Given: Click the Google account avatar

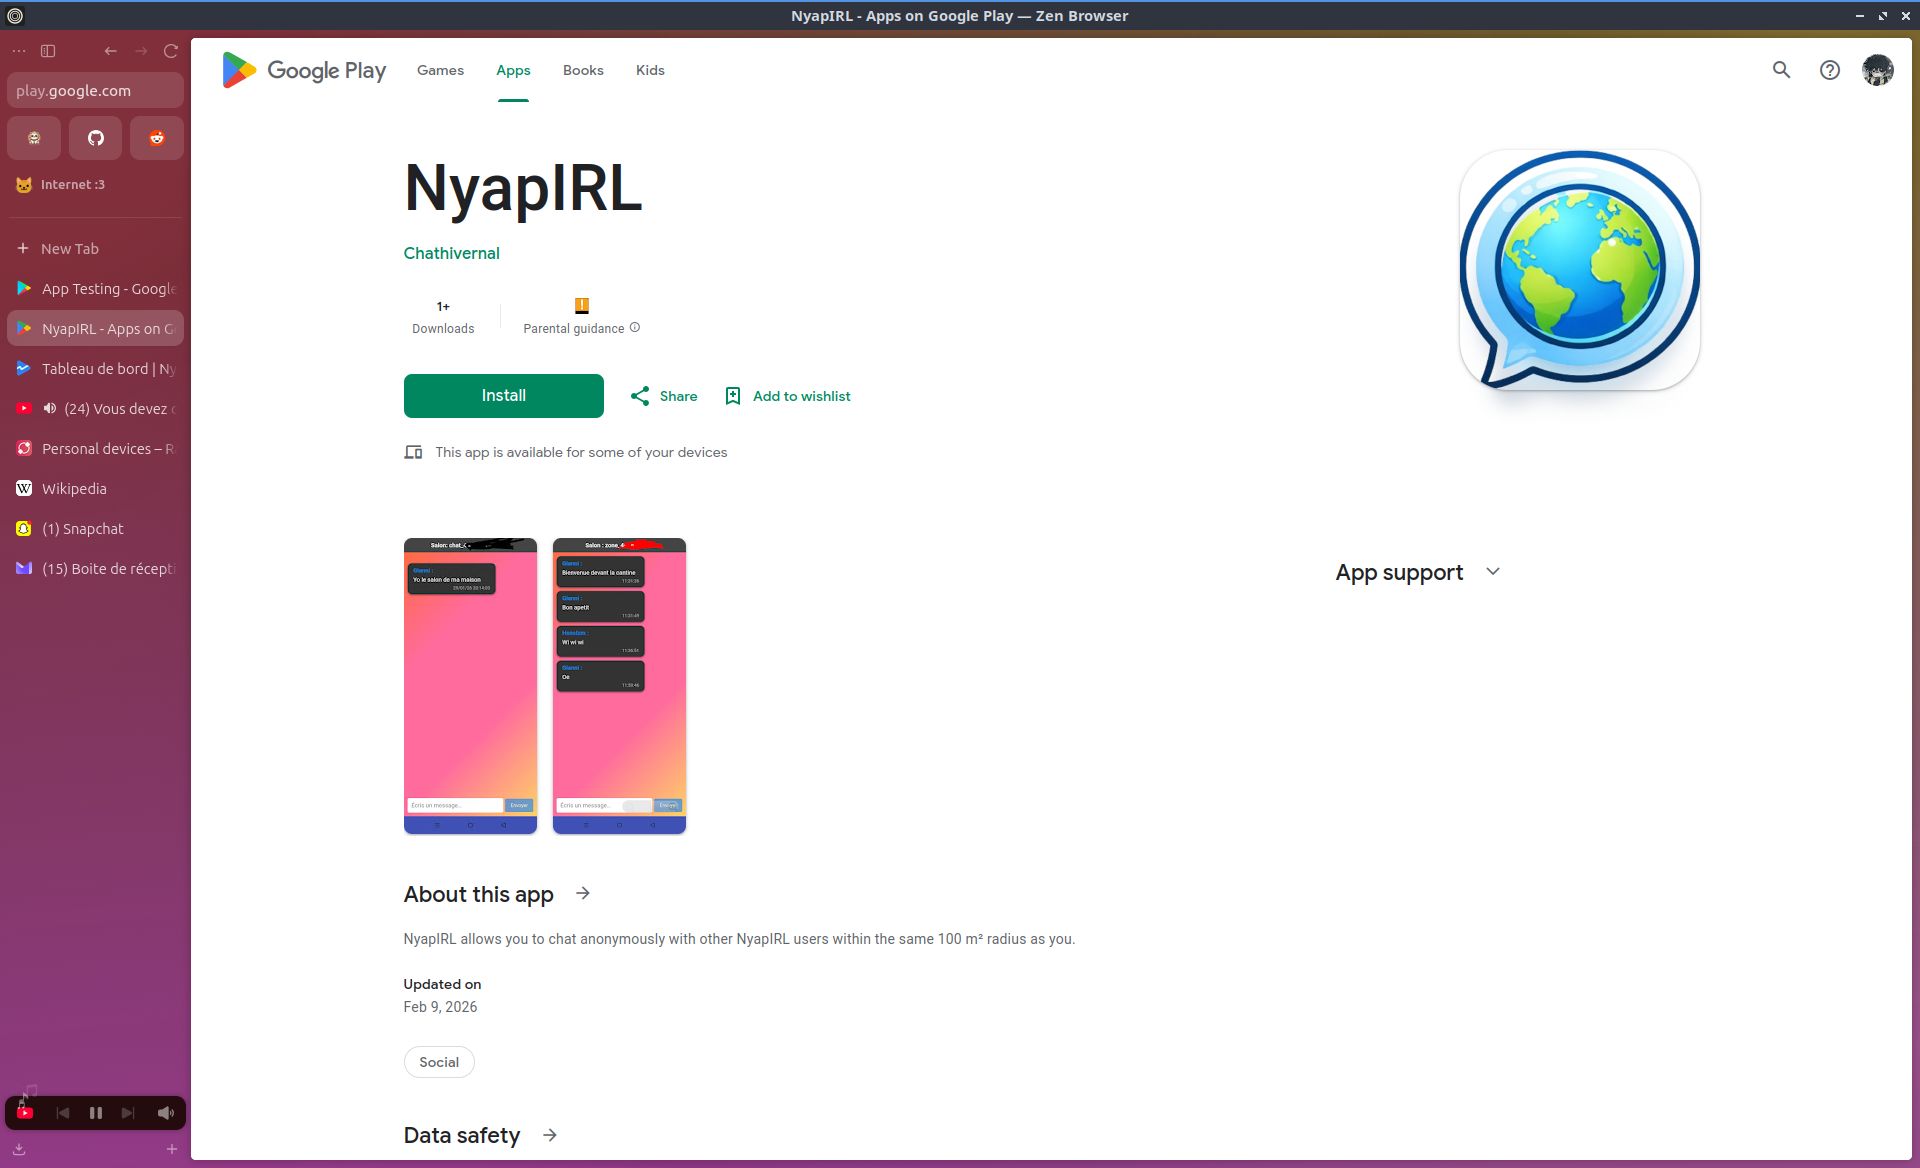Looking at the screenshot, I should coord(1877,70).
